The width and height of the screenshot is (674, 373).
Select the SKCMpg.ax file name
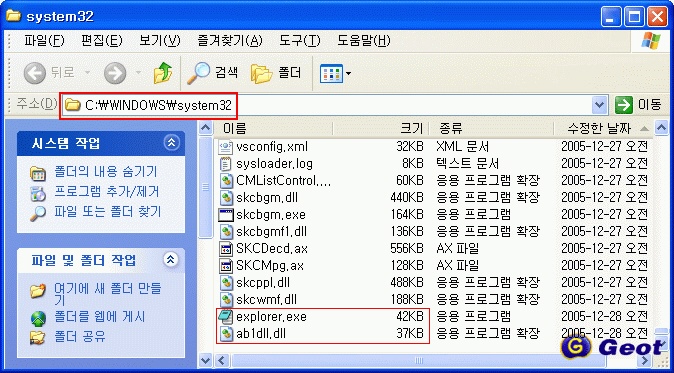(x=270, y=266)
